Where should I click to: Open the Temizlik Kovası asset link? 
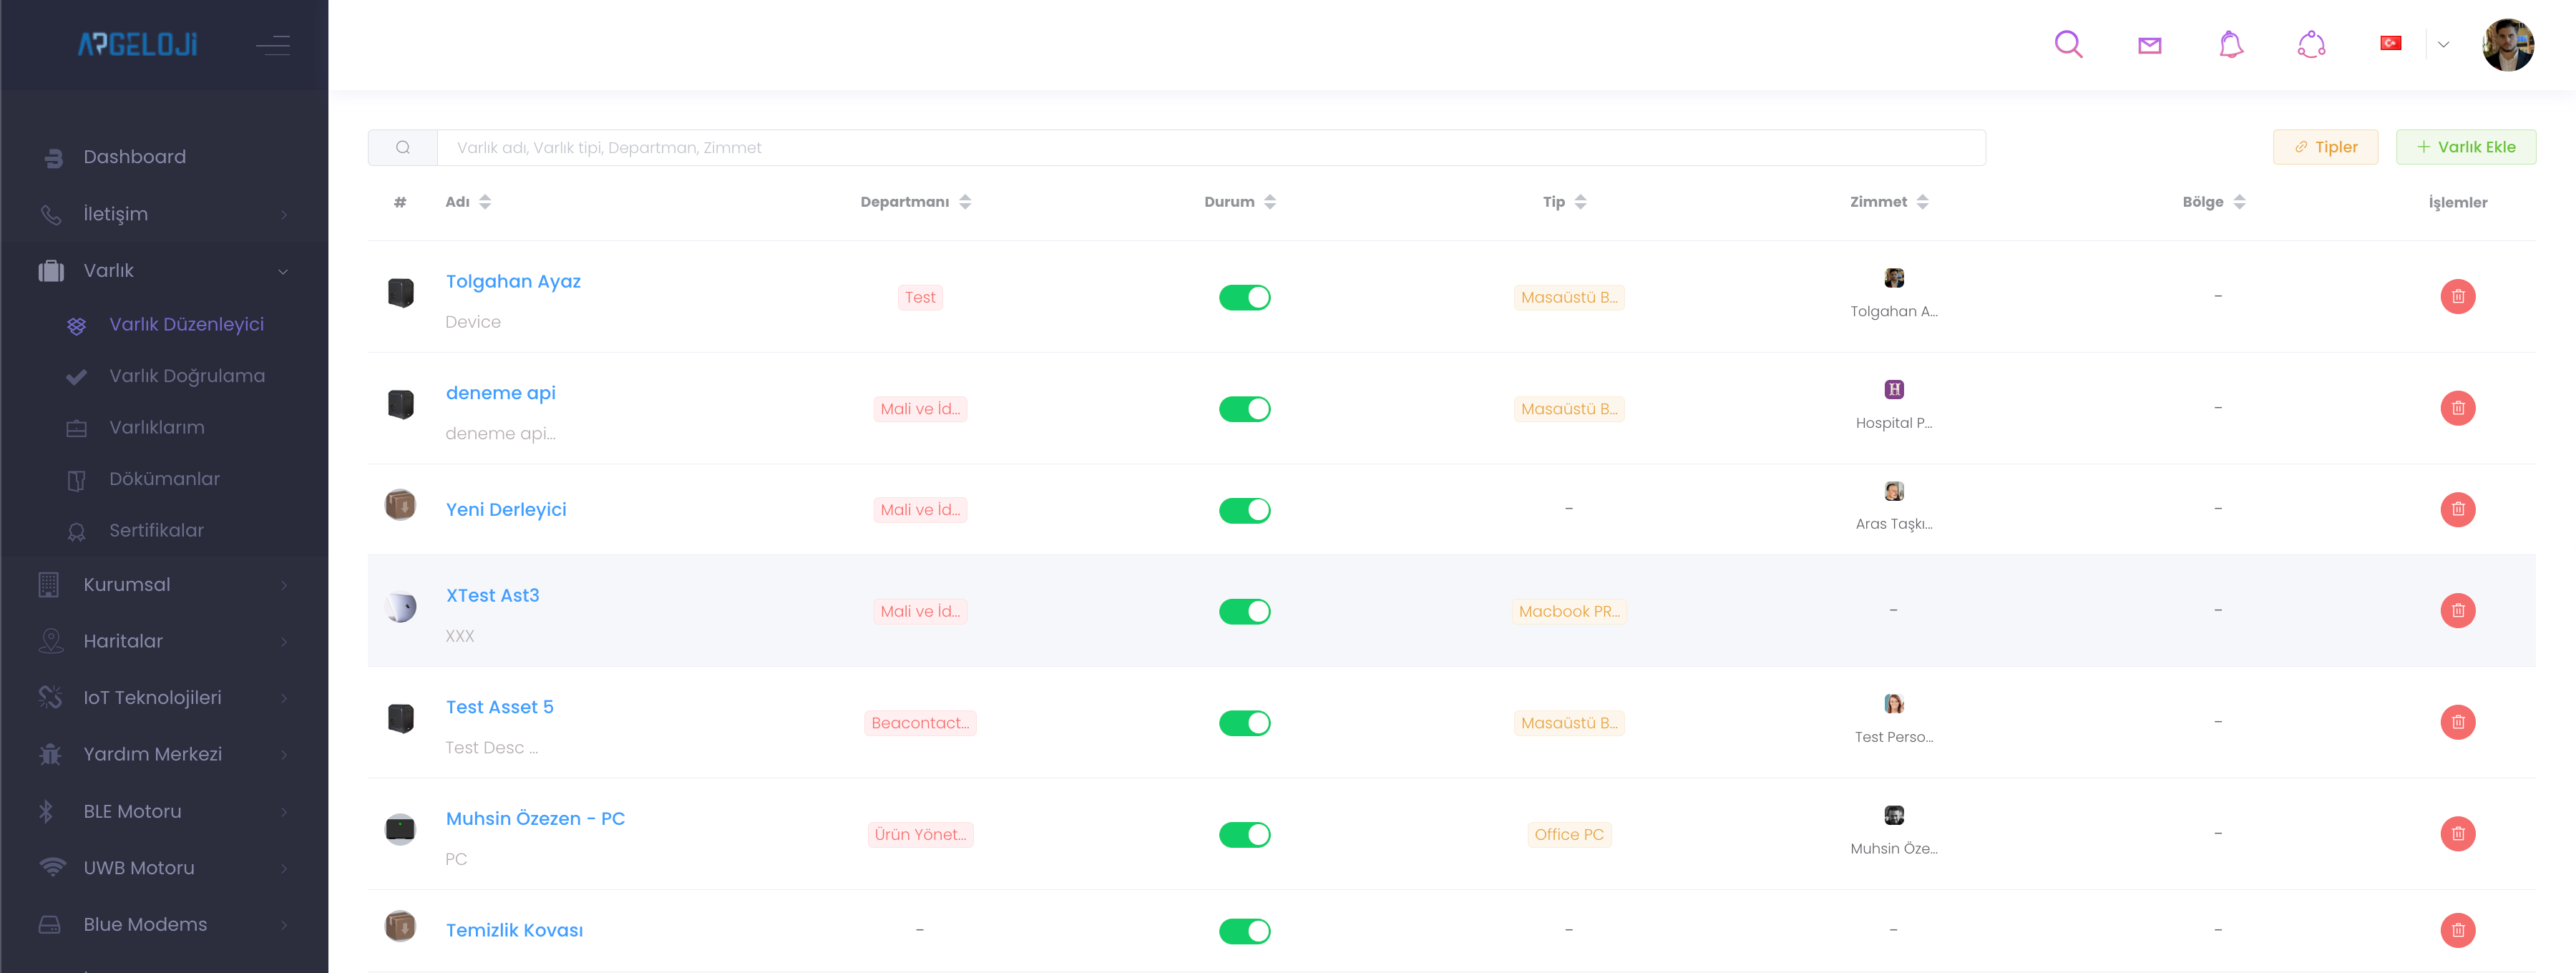coord(514,930)
